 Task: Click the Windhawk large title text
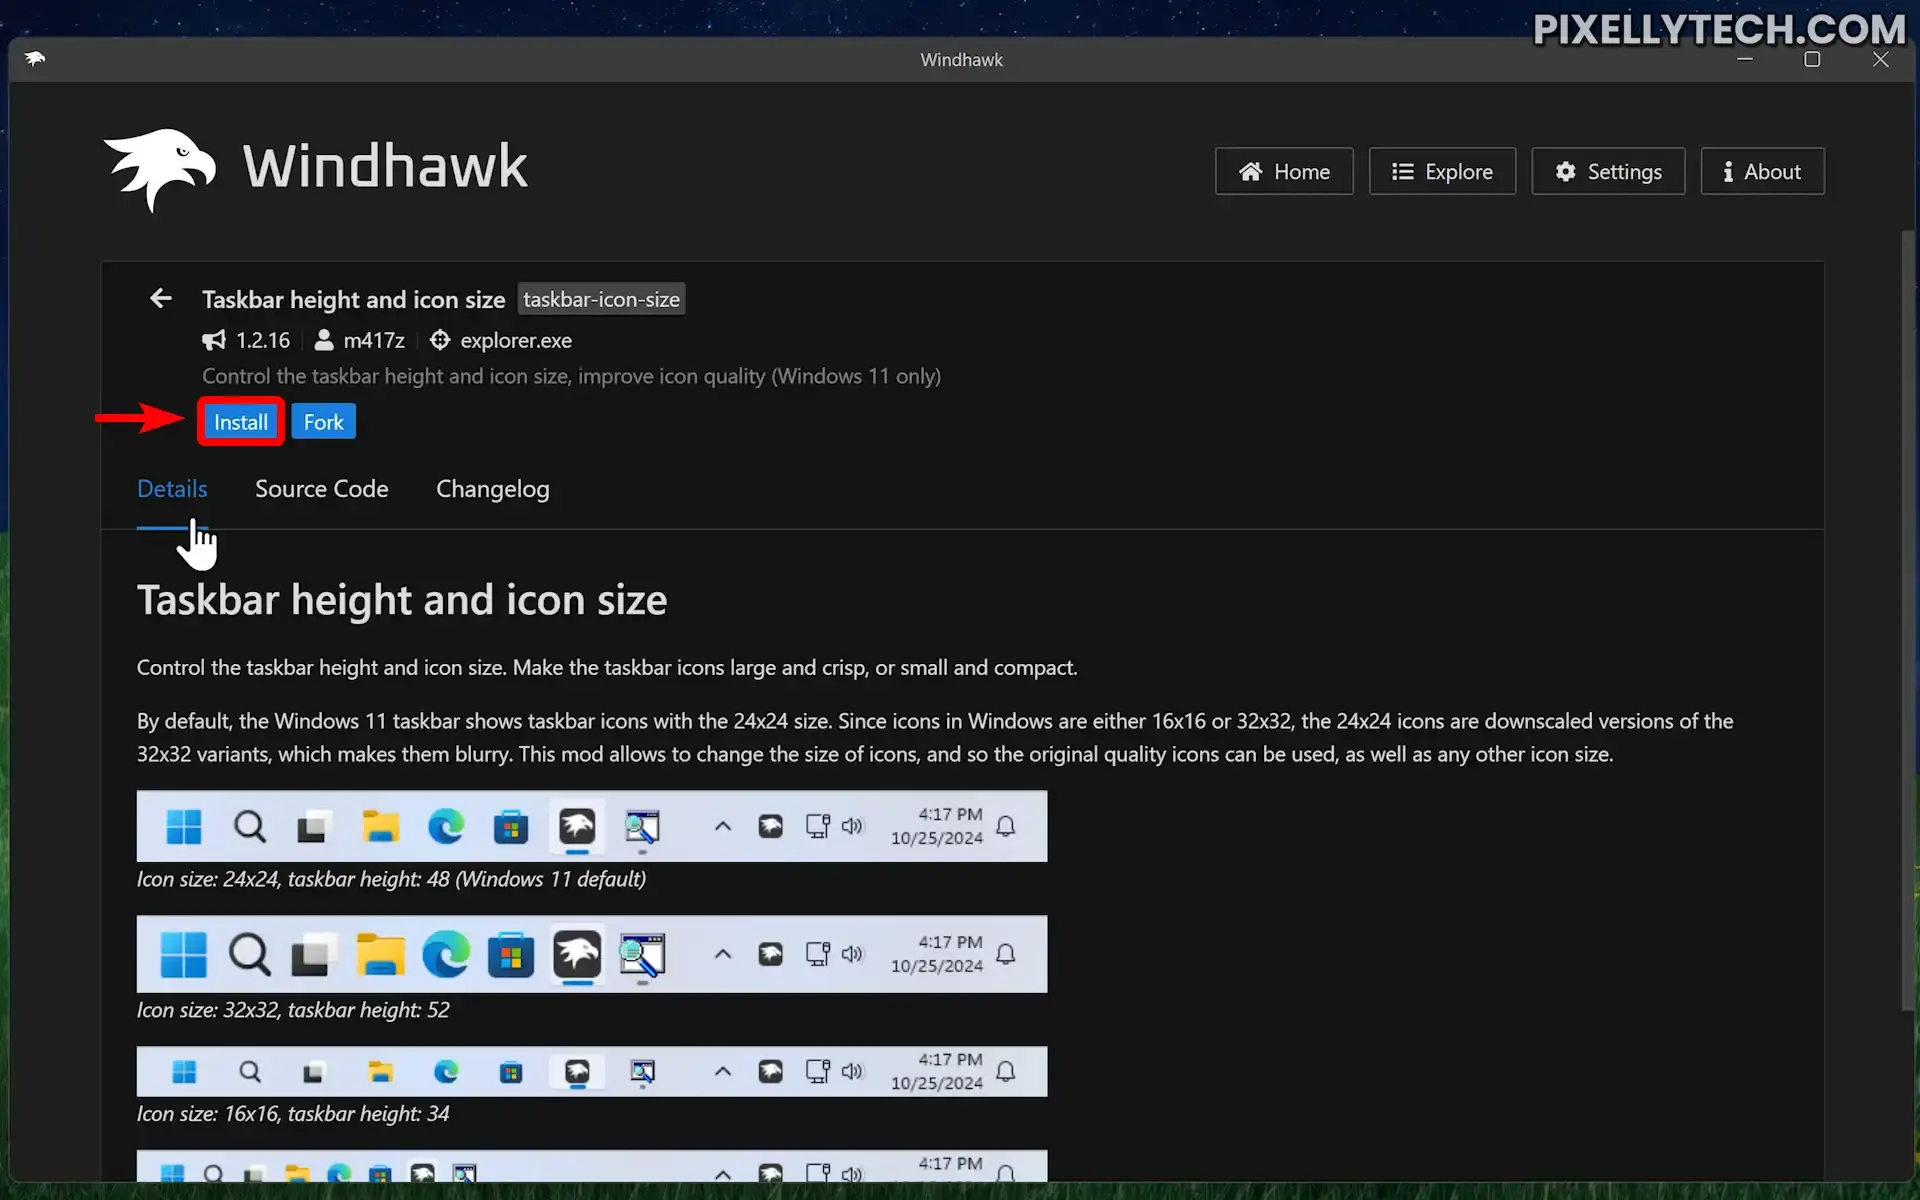pyautogui.click(x=385, y=166)
